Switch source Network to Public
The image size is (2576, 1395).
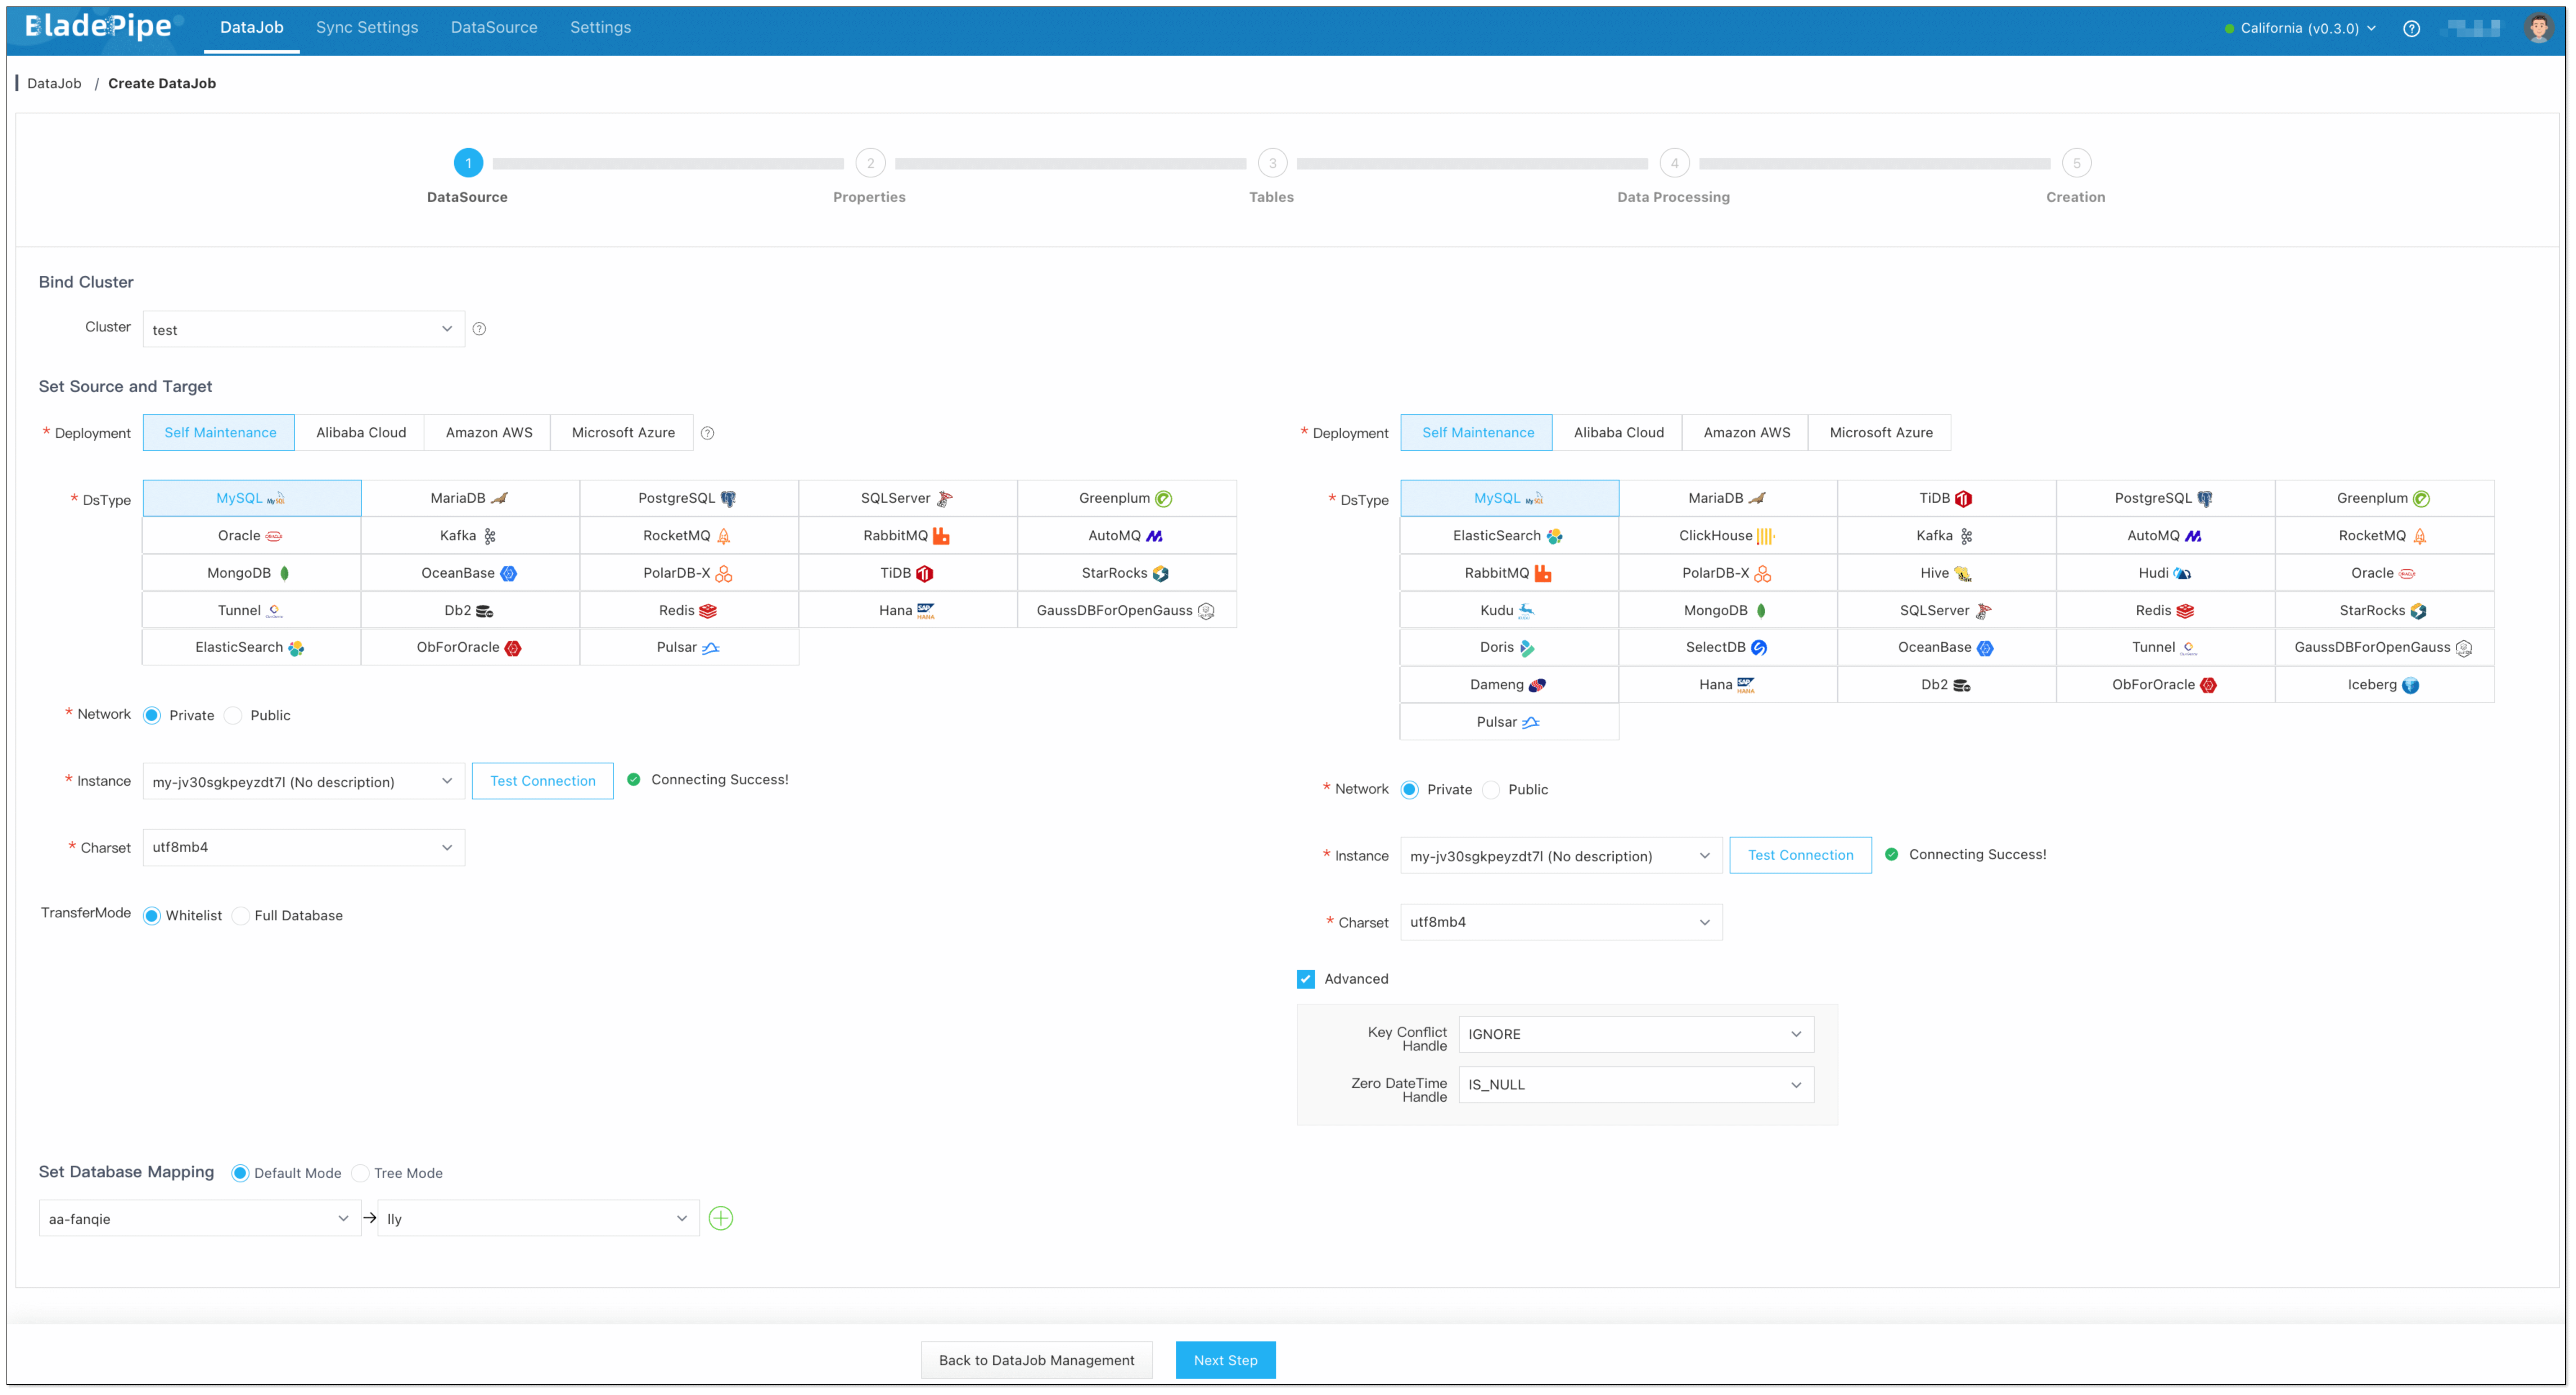click(233, 716)
